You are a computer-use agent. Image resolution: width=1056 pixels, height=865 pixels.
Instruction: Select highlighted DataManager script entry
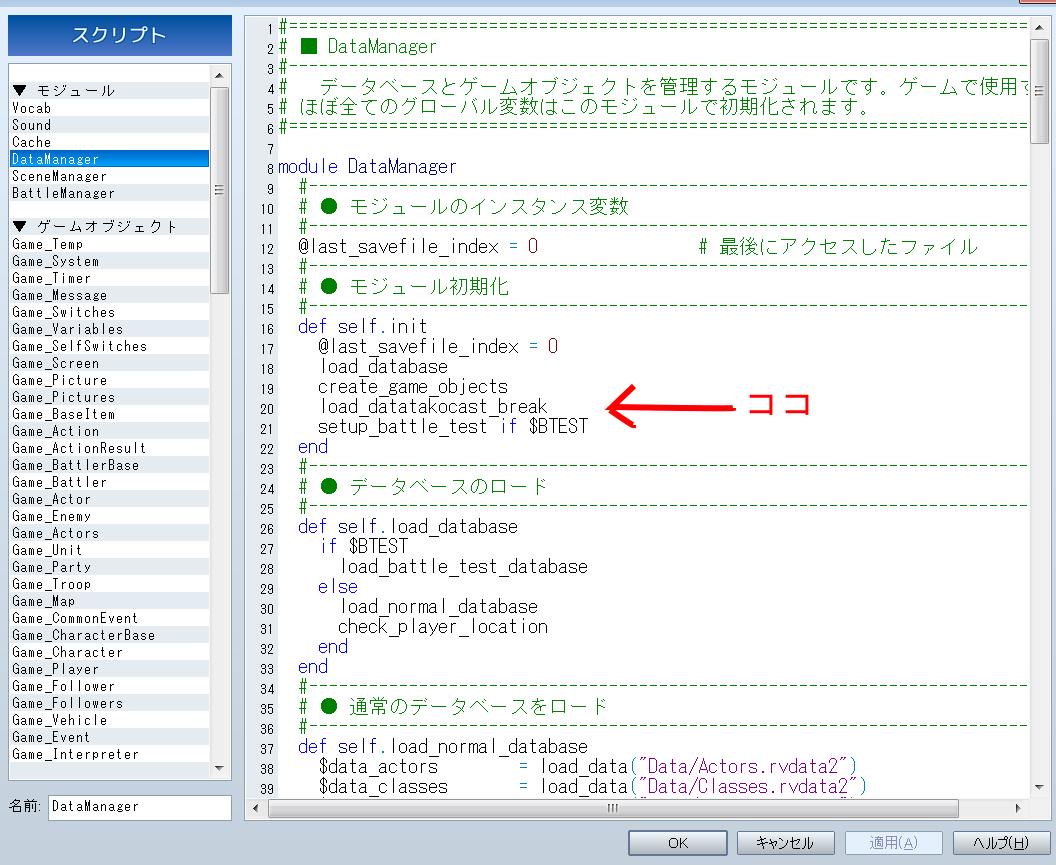click(x=110, y=159)
